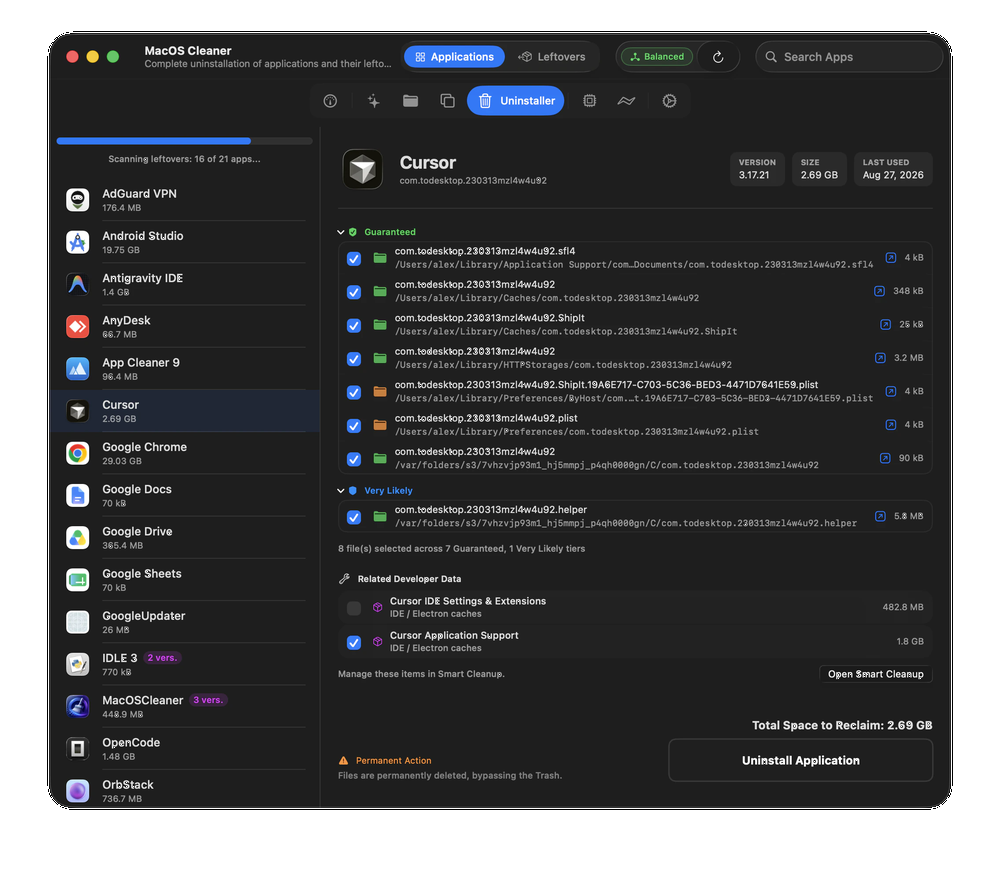Image resolution: width=1000 pixels, height=873 pixels.
Task: Select the sparkle cleanup icon in toolbar
Action: [373, 101]
